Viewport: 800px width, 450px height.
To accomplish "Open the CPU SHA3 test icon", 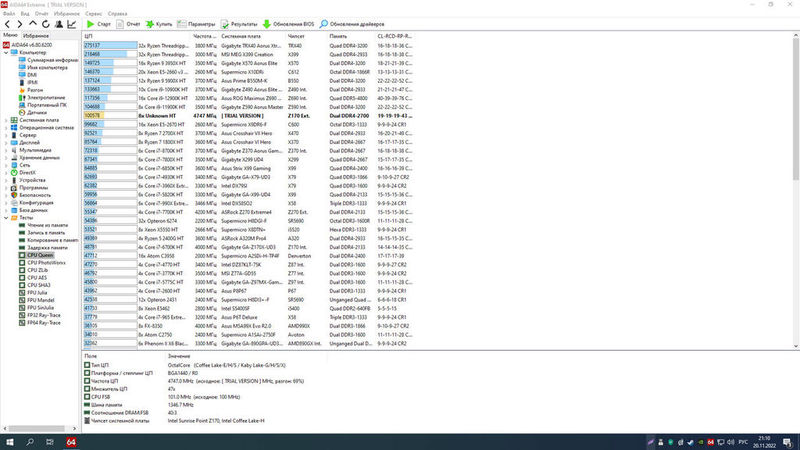I will [x=22, y=285].
